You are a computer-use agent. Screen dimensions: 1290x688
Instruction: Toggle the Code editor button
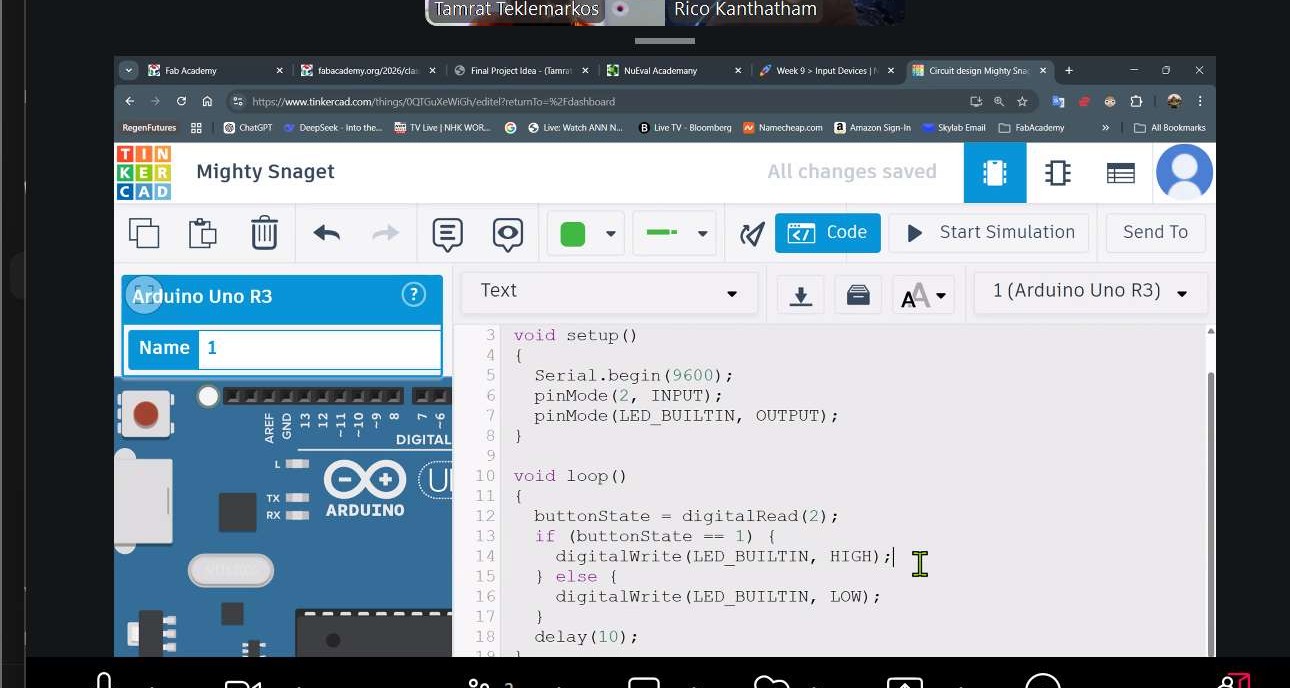827,233
